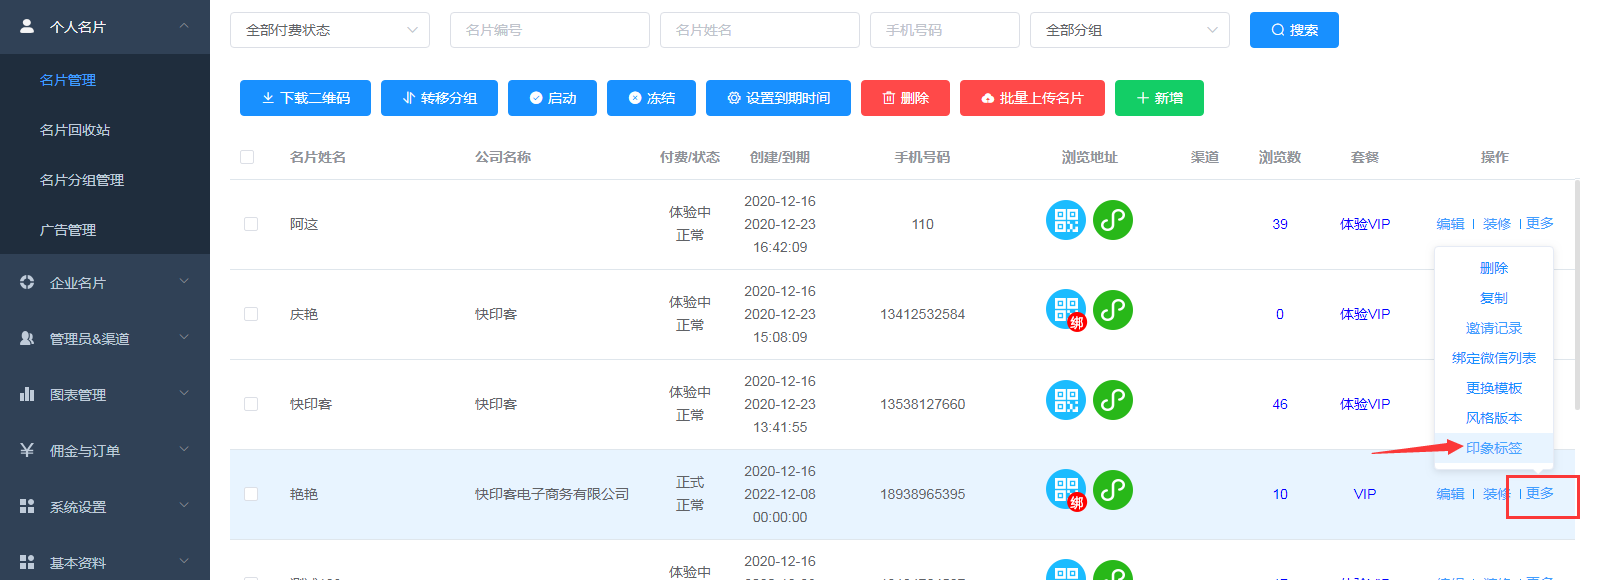Click green link icon in 艳艳 row
1600x580 pixels.
(1112, 490)
